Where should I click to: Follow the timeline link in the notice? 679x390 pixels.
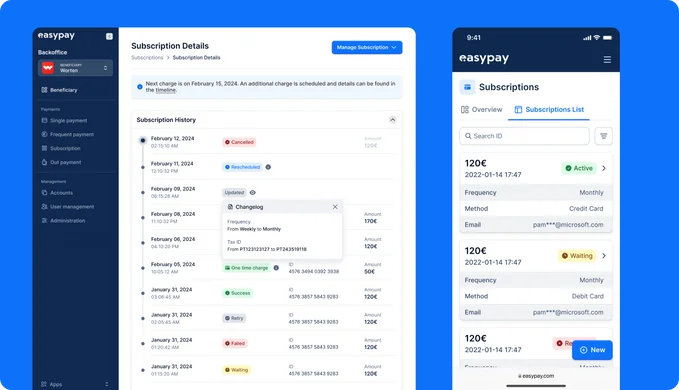165,90
